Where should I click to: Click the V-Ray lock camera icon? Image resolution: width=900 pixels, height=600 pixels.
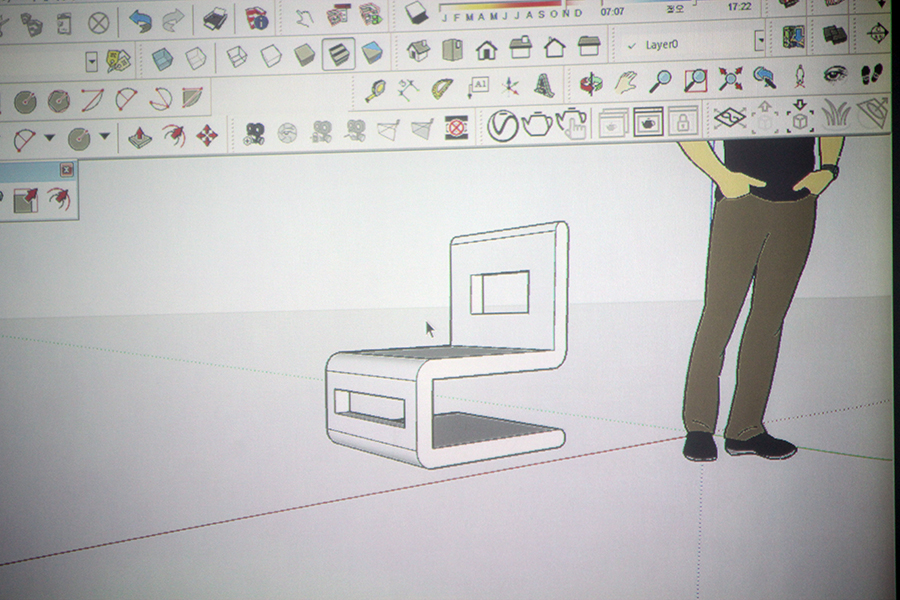pyautogui.click(x=682, y=121)
